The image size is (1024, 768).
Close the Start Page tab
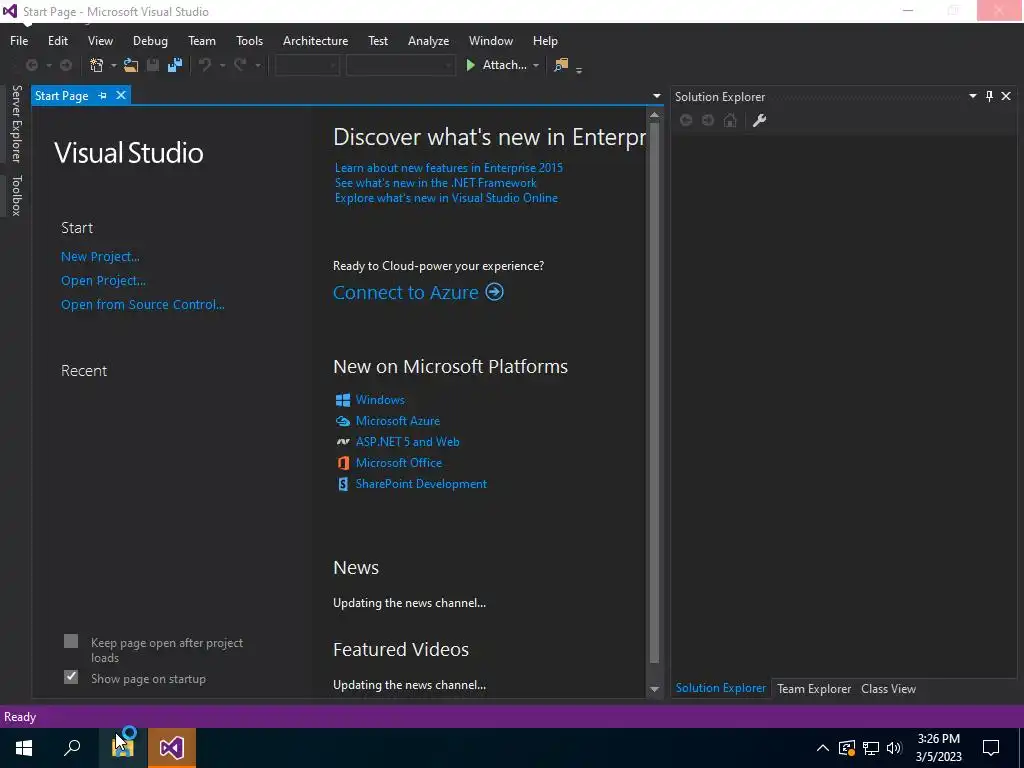121,95
